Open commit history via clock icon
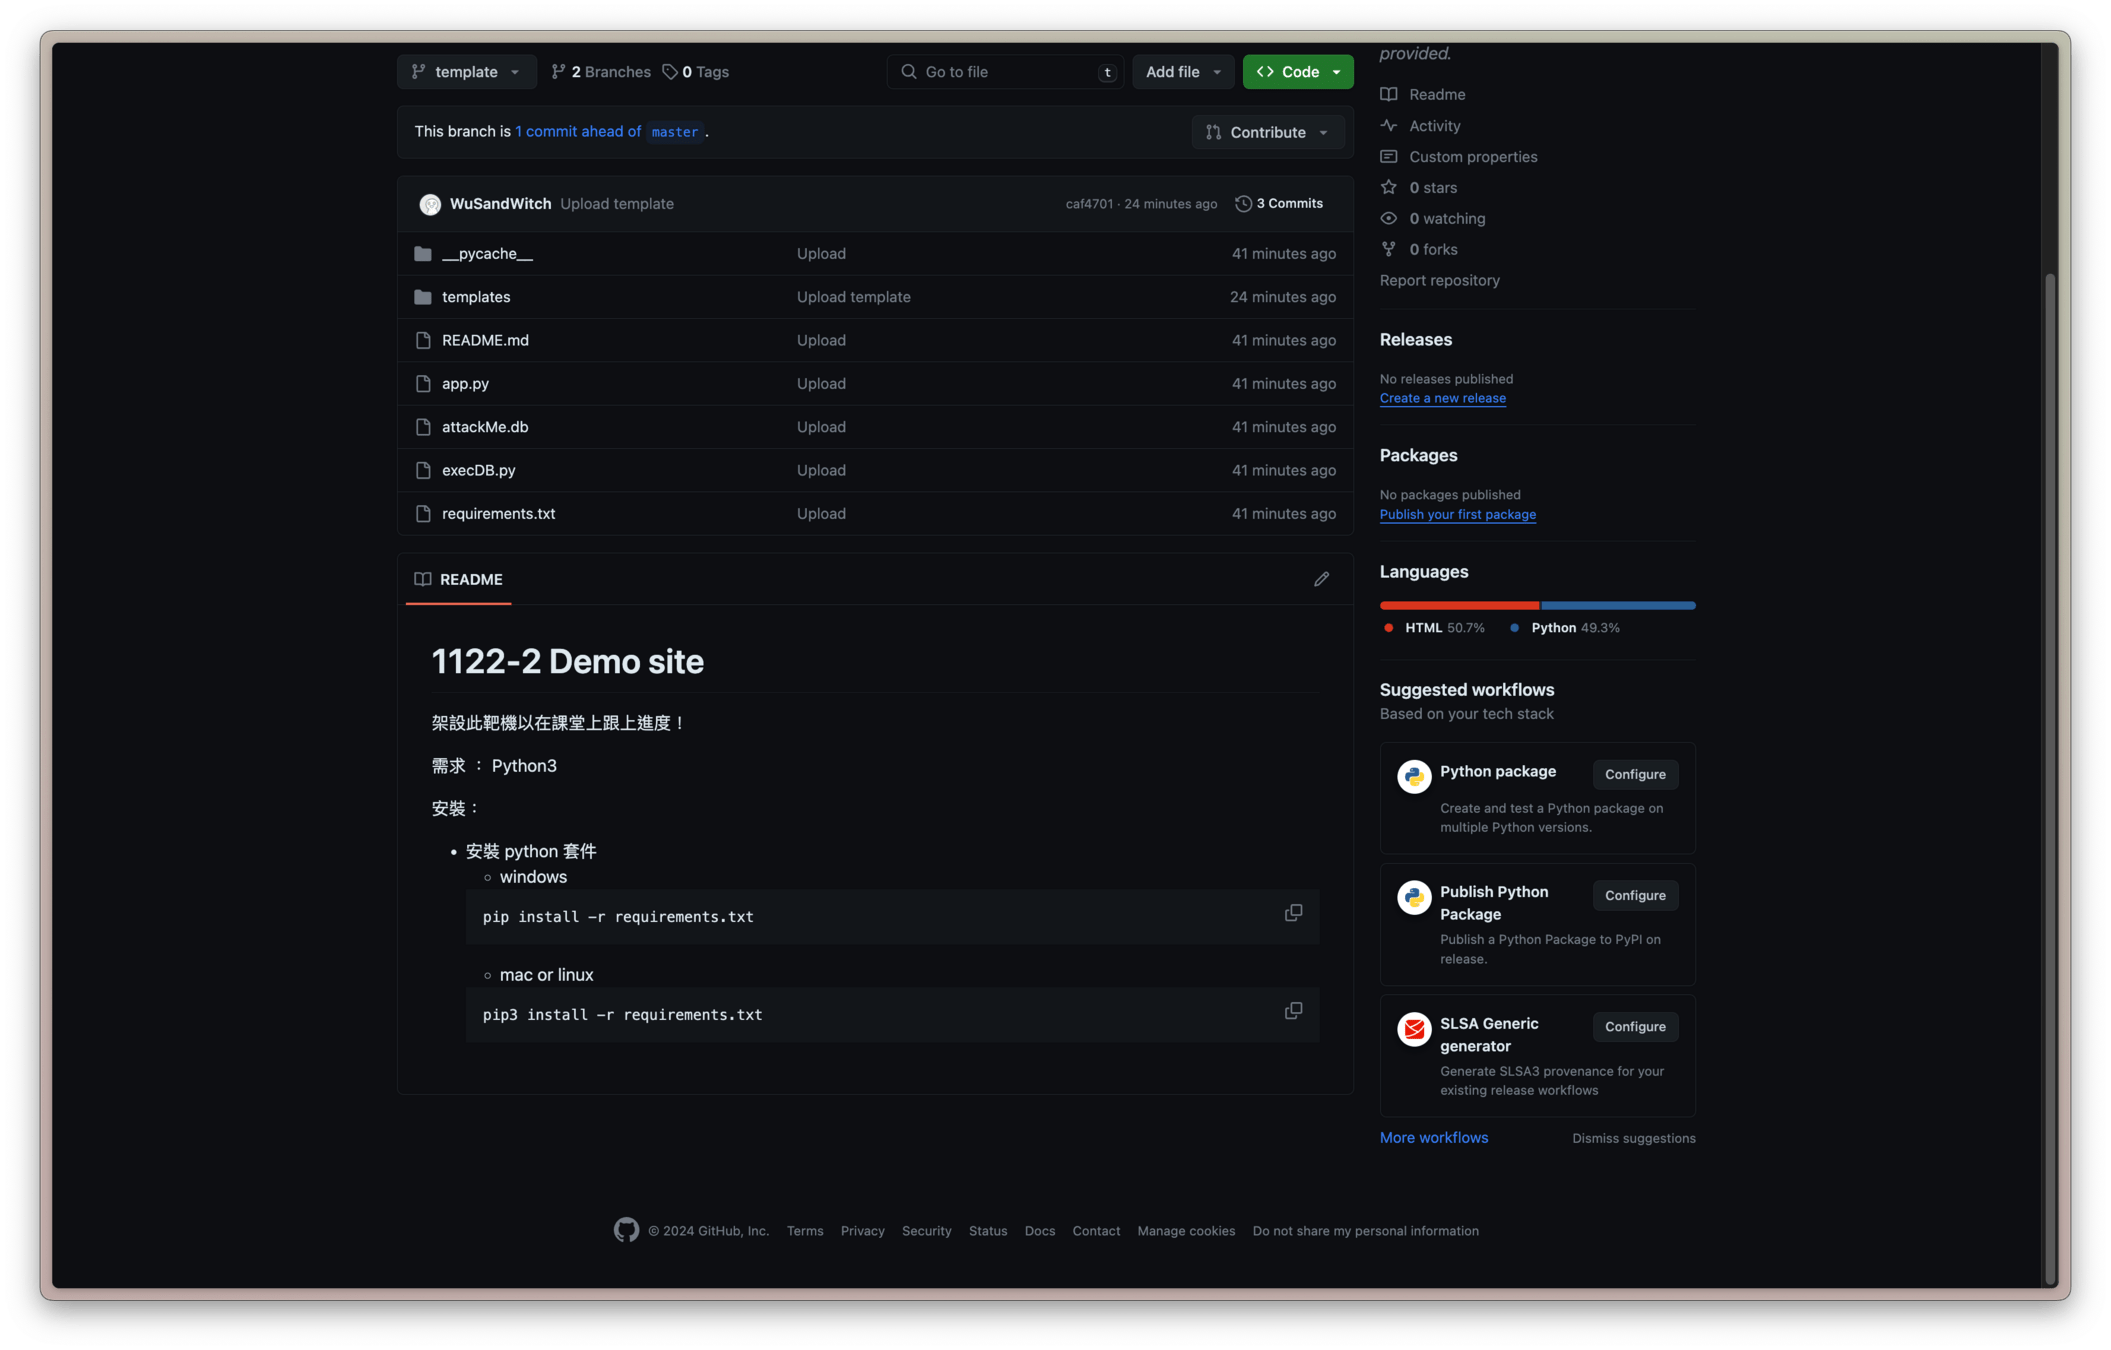Image resolution: width=2111 pixels, height=1350 pixels. [1243, 203]
